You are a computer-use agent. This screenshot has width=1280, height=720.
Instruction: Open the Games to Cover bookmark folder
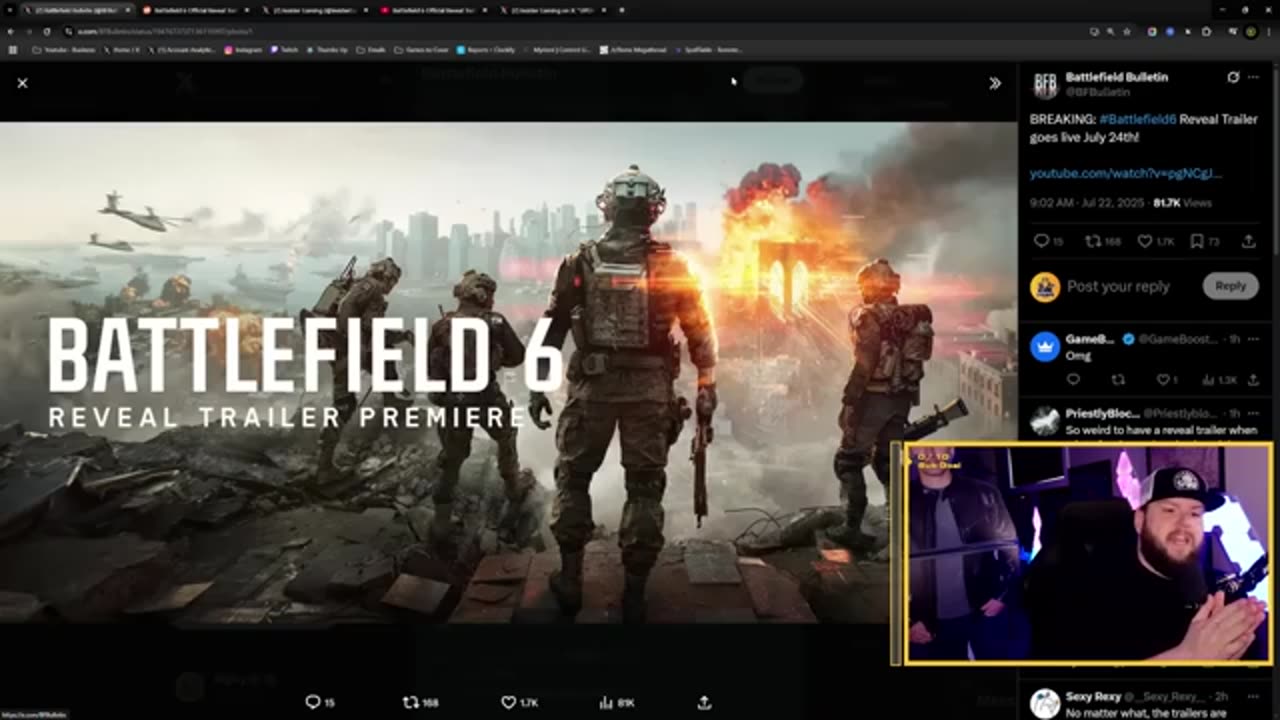click(421, 49)
